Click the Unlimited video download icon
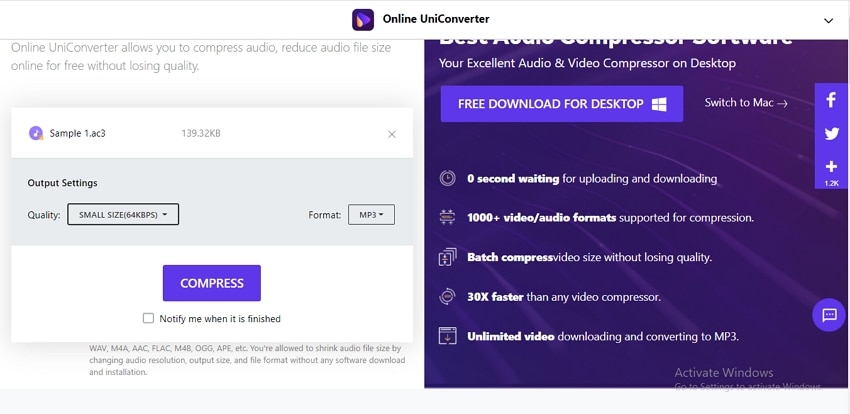This screenshot has height=414, width=850. [447, 336]
